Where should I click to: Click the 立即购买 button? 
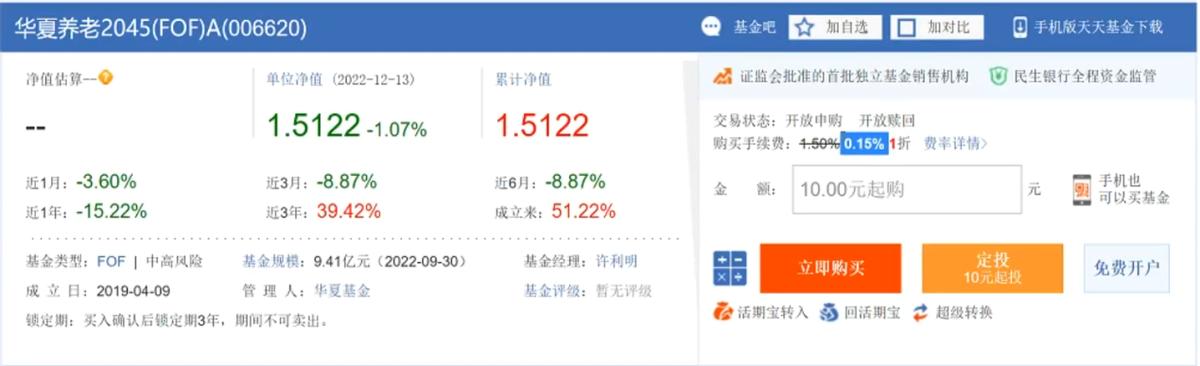830,268
